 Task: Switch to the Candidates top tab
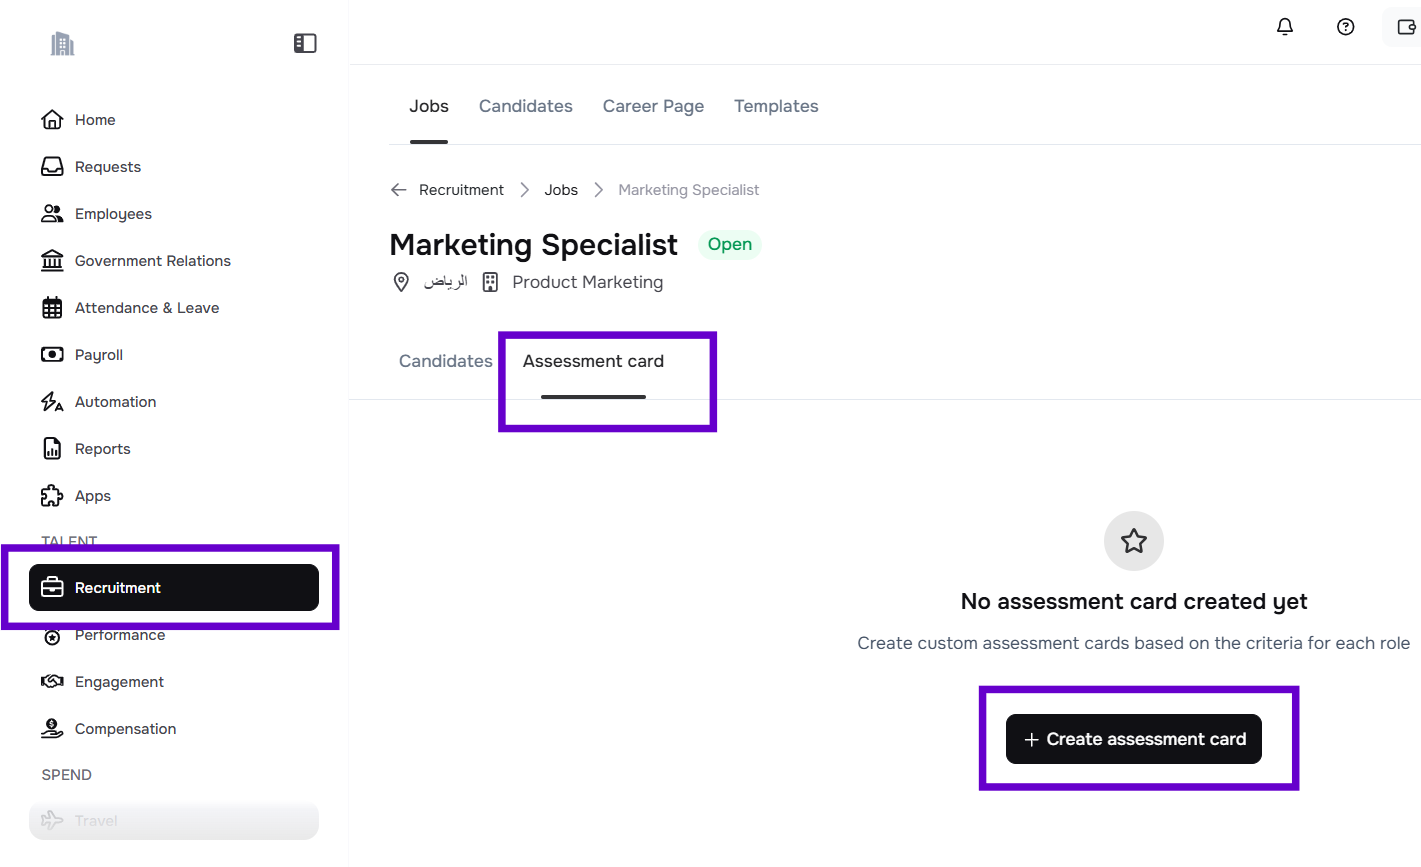click(x=525, y=106)
